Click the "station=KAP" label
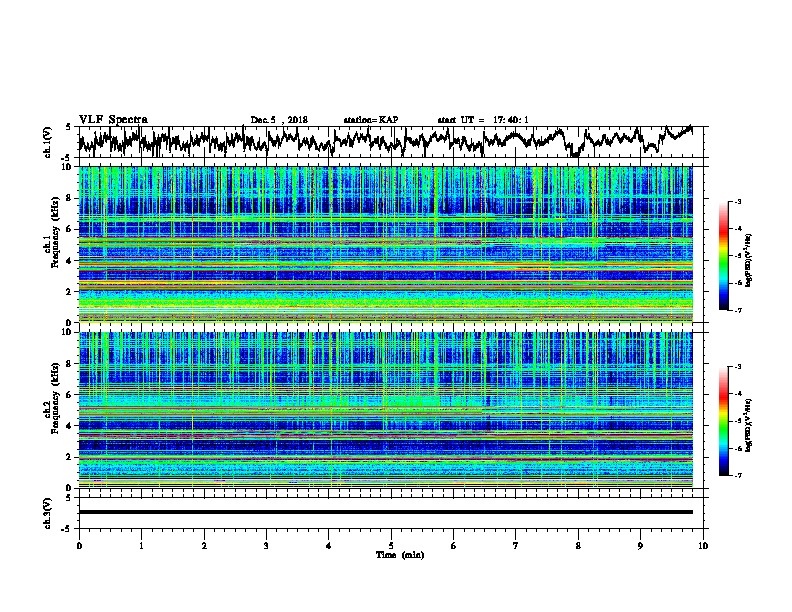The width and height of the screenshot is (792, 612). [371, 120]
